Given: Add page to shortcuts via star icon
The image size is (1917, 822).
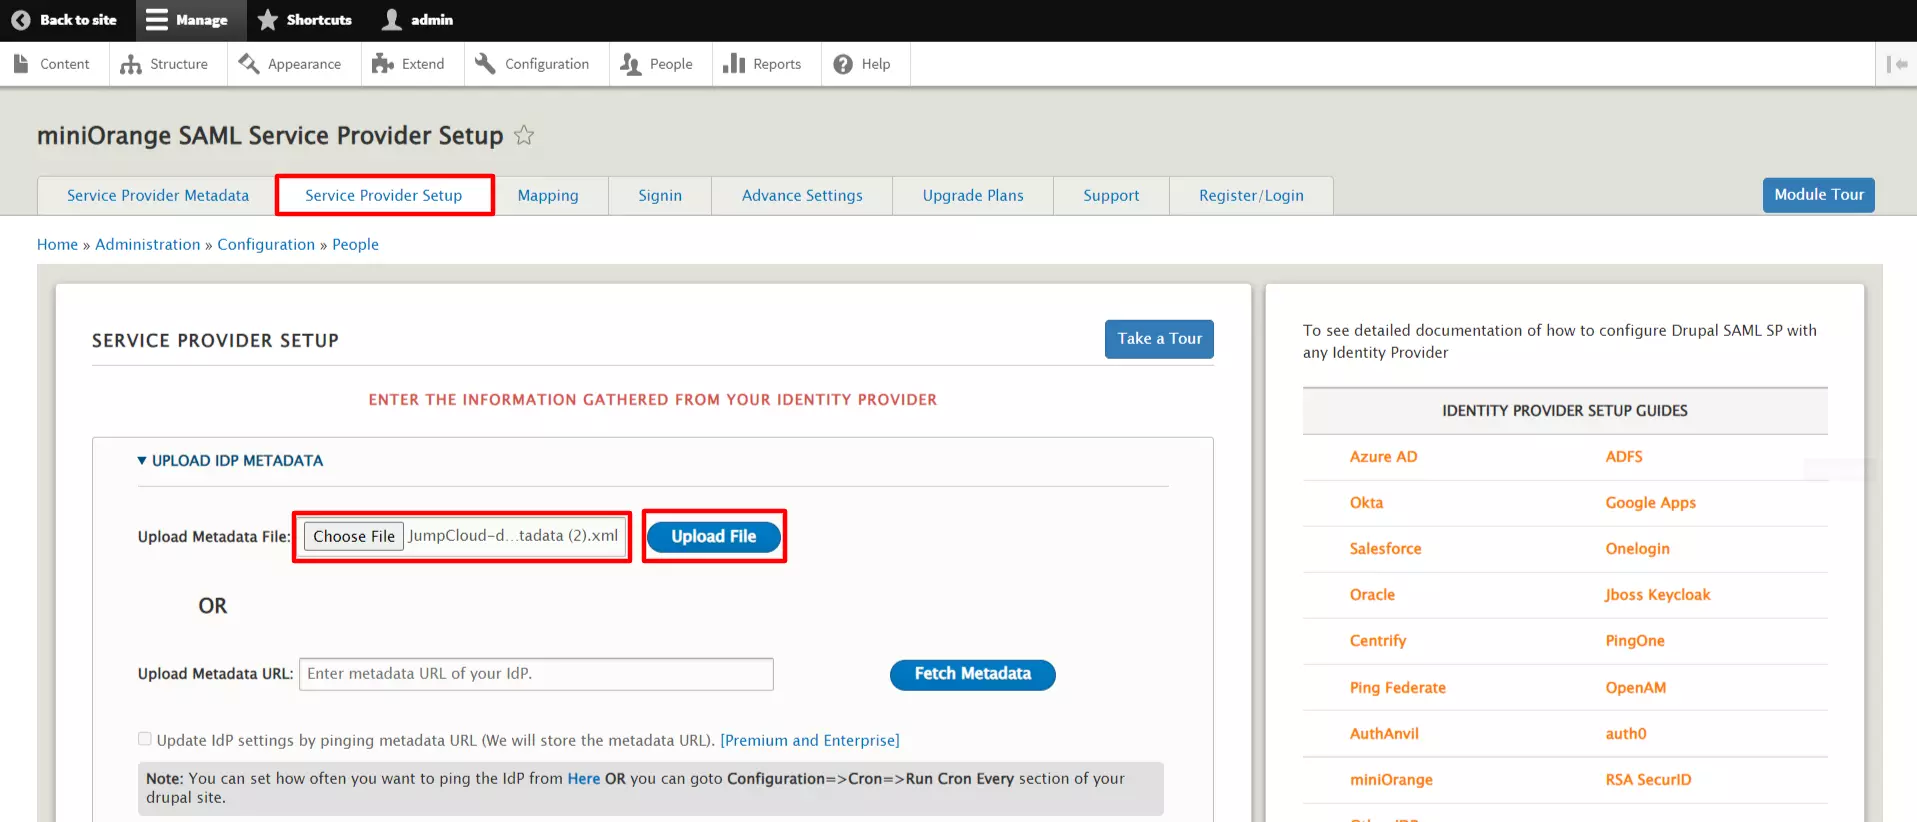Looking at the screenshot, I should pyautogui.click(x=524, y=135).
